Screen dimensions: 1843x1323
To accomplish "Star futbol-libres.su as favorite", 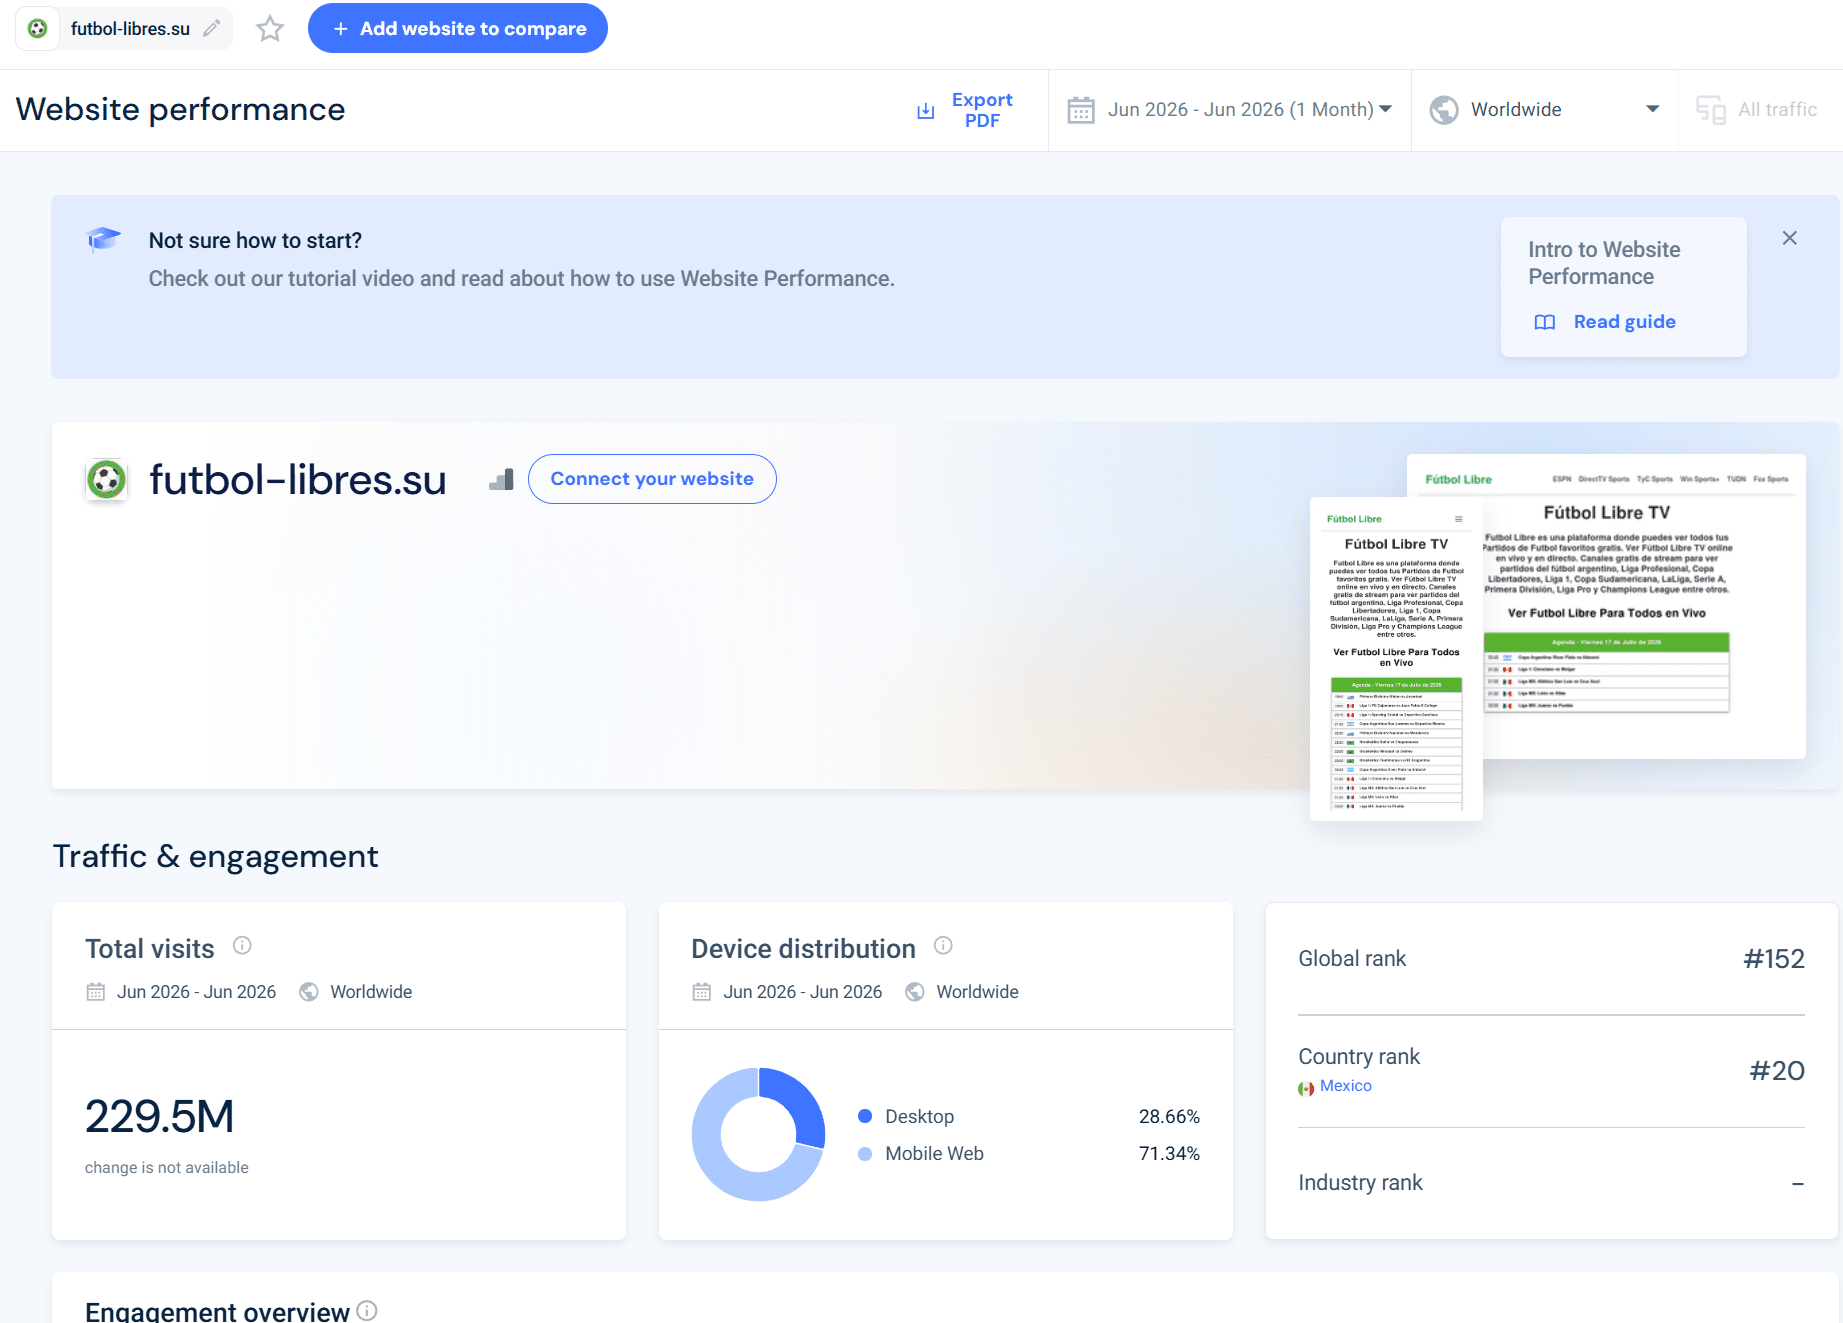I will 270,28.
